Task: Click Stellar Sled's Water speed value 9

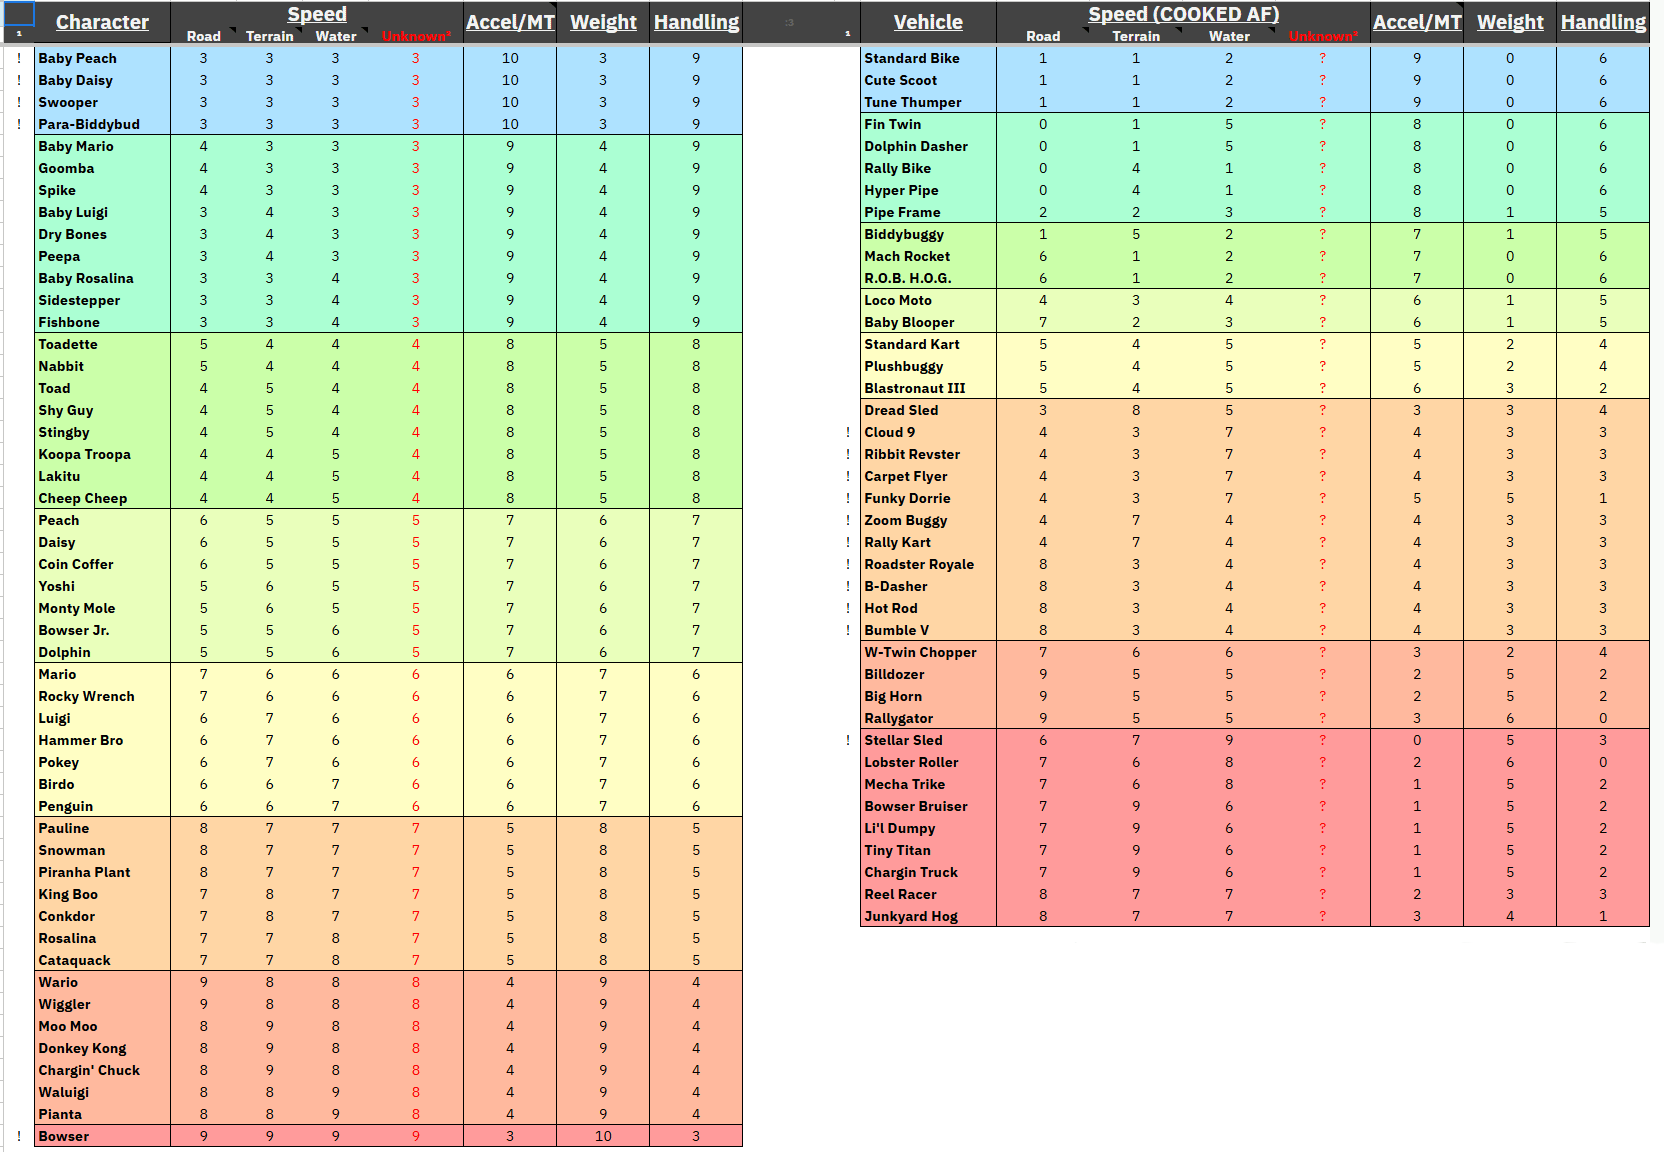Action: [1229, 740]
